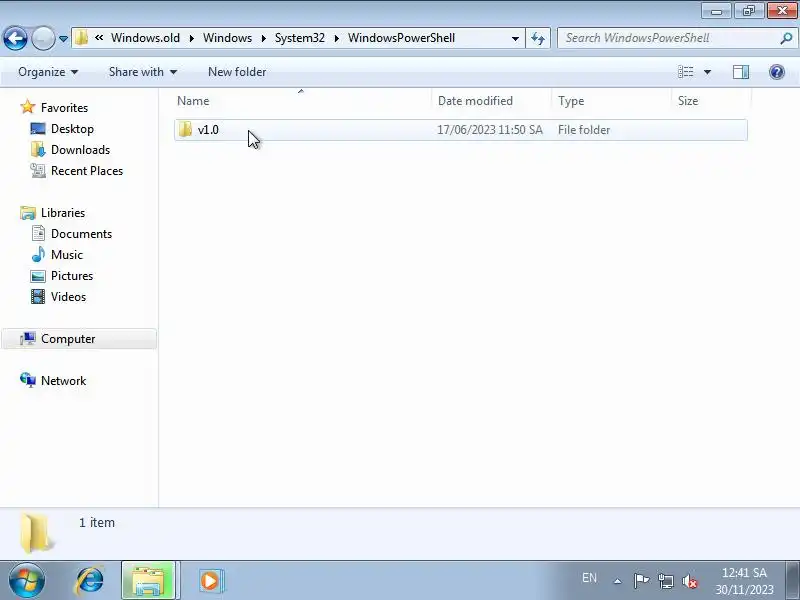This screenshot has width=800, height=600.
Task: Sort by the Name column header
Action: (x=302, y=101)
